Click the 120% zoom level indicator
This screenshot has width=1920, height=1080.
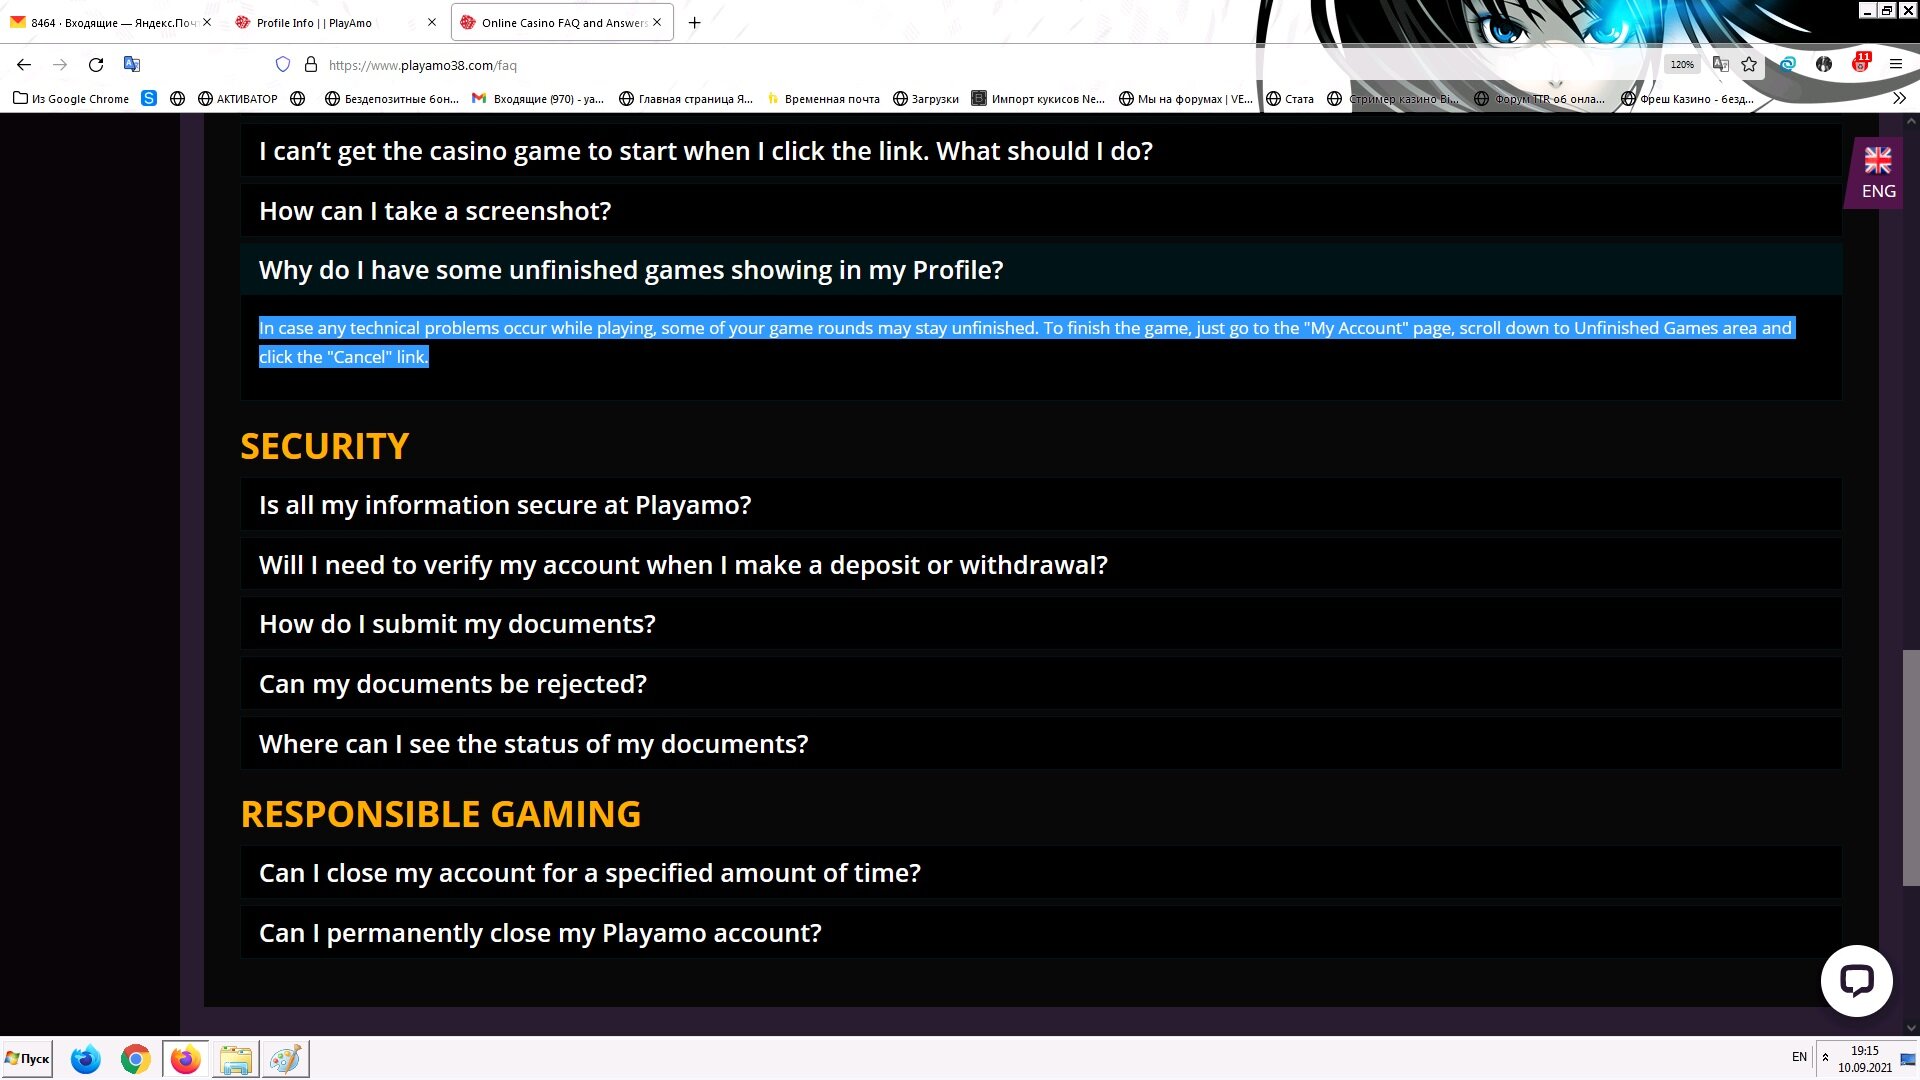coord(1682,65)
